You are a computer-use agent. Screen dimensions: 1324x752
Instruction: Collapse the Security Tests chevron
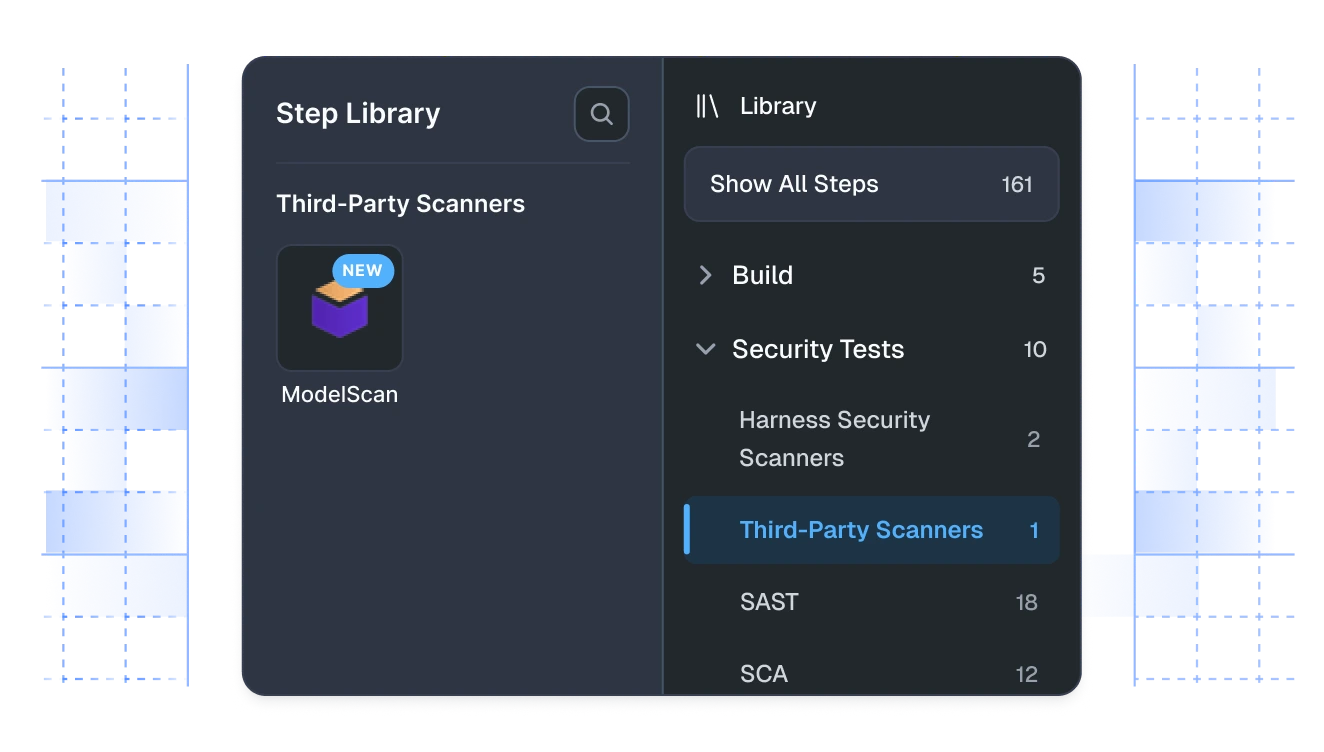(705, 349)
